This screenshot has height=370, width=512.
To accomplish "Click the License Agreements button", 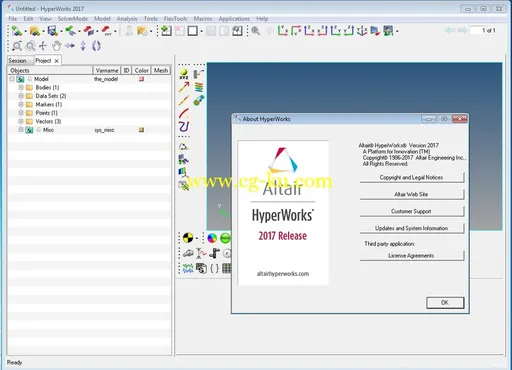I will point(412,255).
